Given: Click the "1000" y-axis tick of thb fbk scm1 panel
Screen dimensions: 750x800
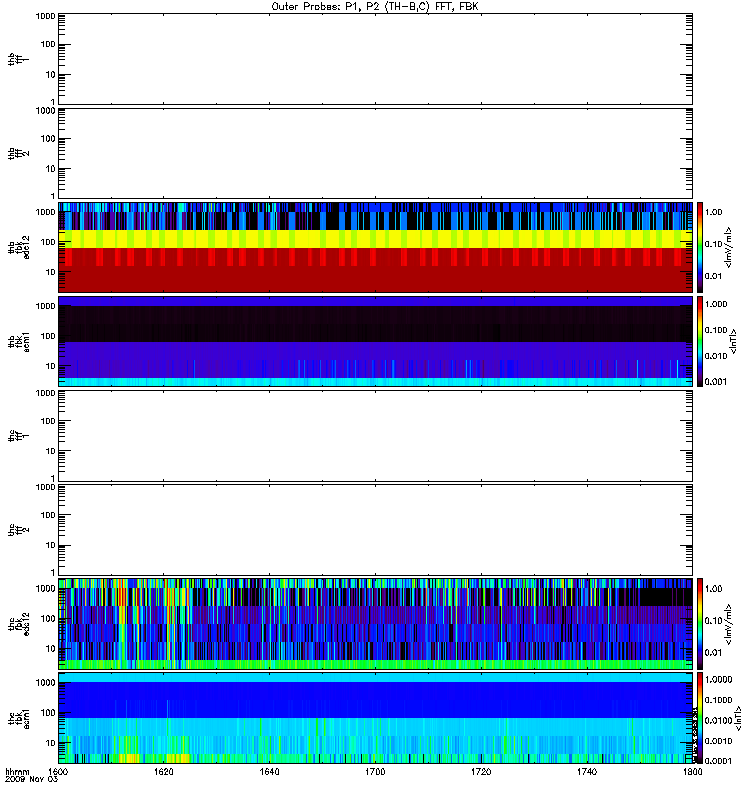Looking at the screenshot, I should pos(45,306).
